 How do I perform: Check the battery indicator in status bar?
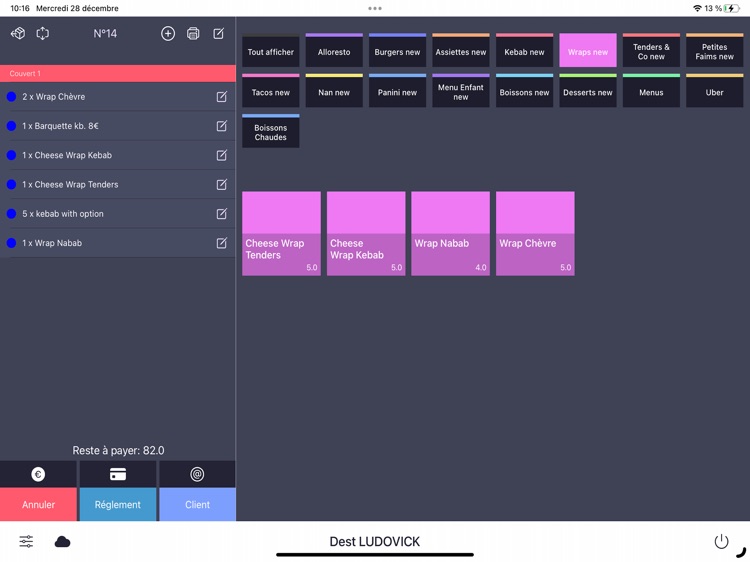[732, 8]
